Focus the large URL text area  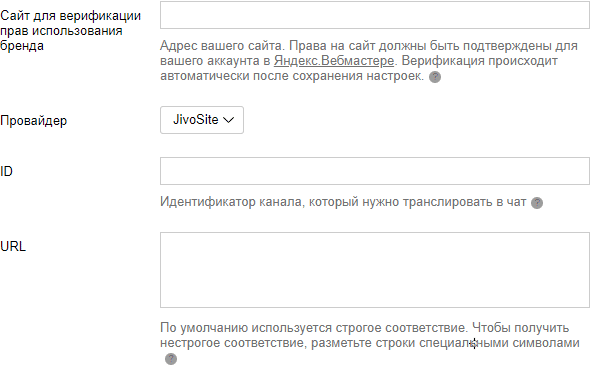[375, 270]
